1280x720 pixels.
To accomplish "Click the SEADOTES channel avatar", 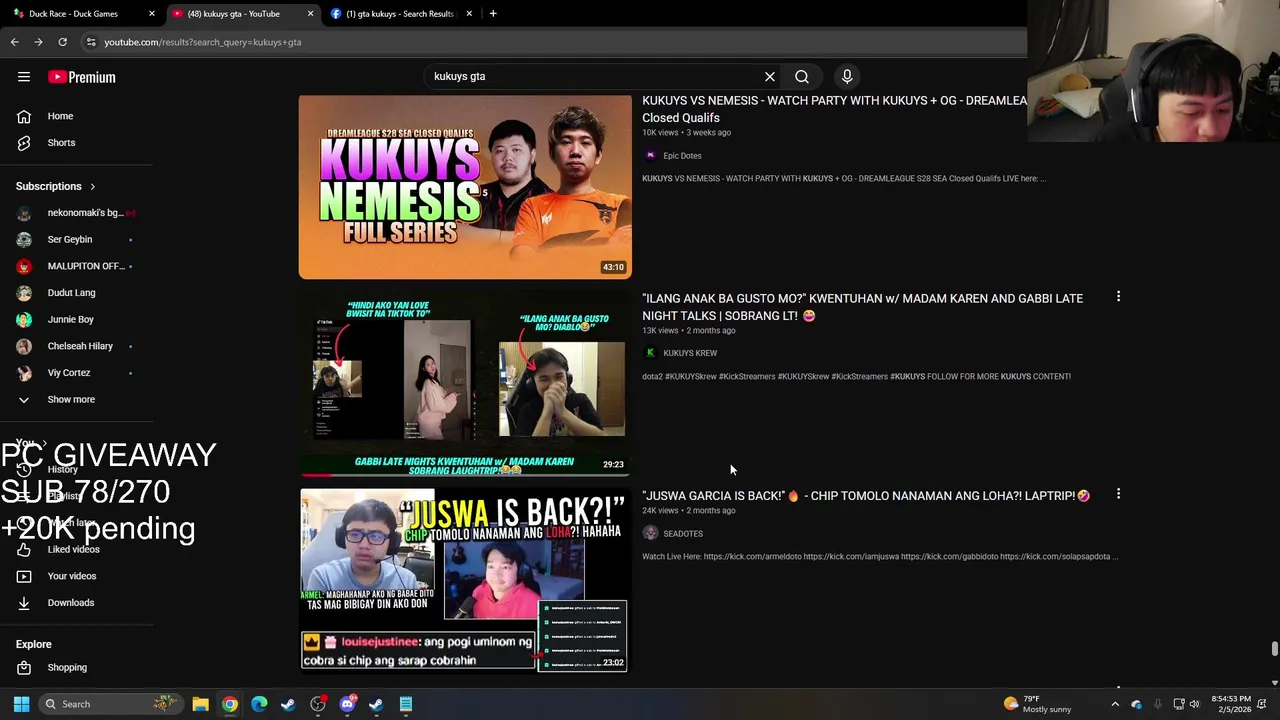I will [x=650, y=534].
